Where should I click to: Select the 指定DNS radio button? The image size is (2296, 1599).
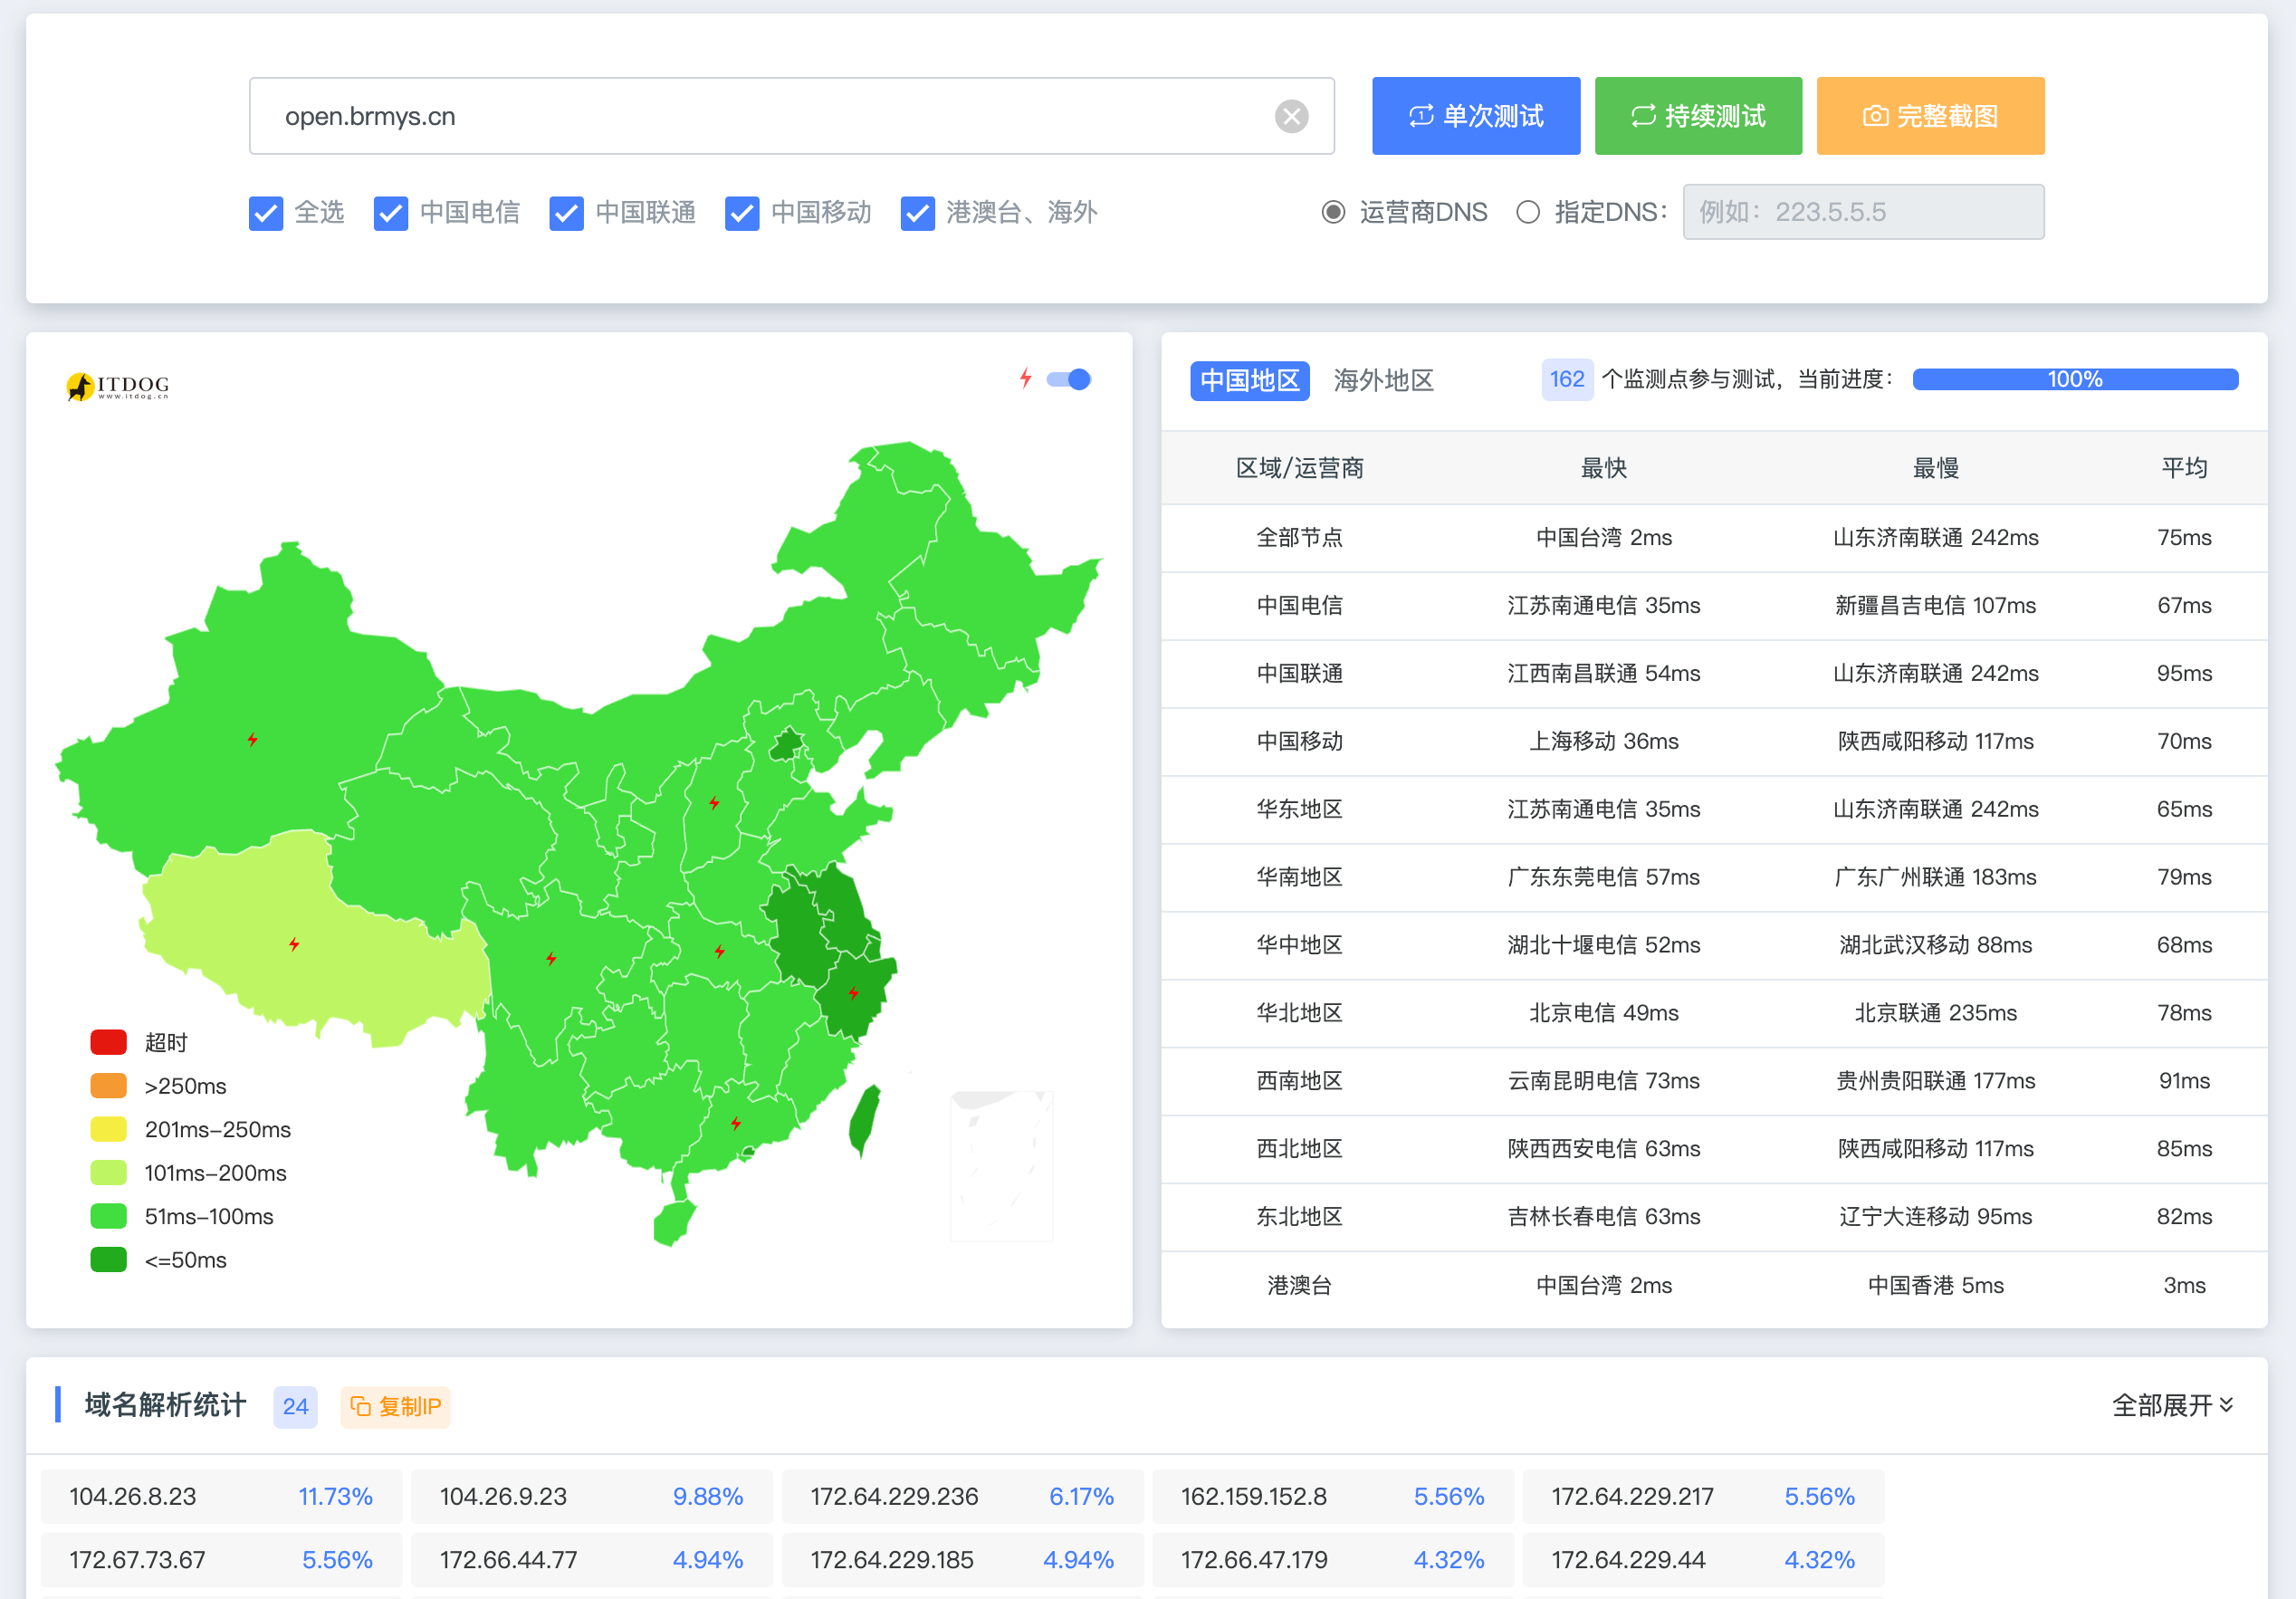(x=1527, y=212)
